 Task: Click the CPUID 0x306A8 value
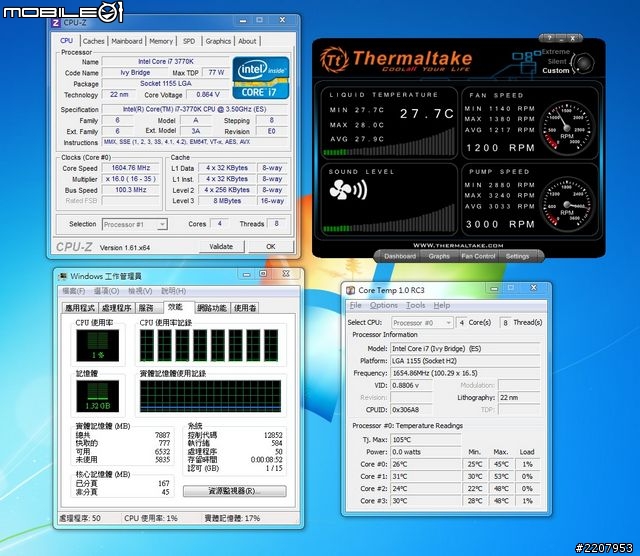(x=411, y=410)
